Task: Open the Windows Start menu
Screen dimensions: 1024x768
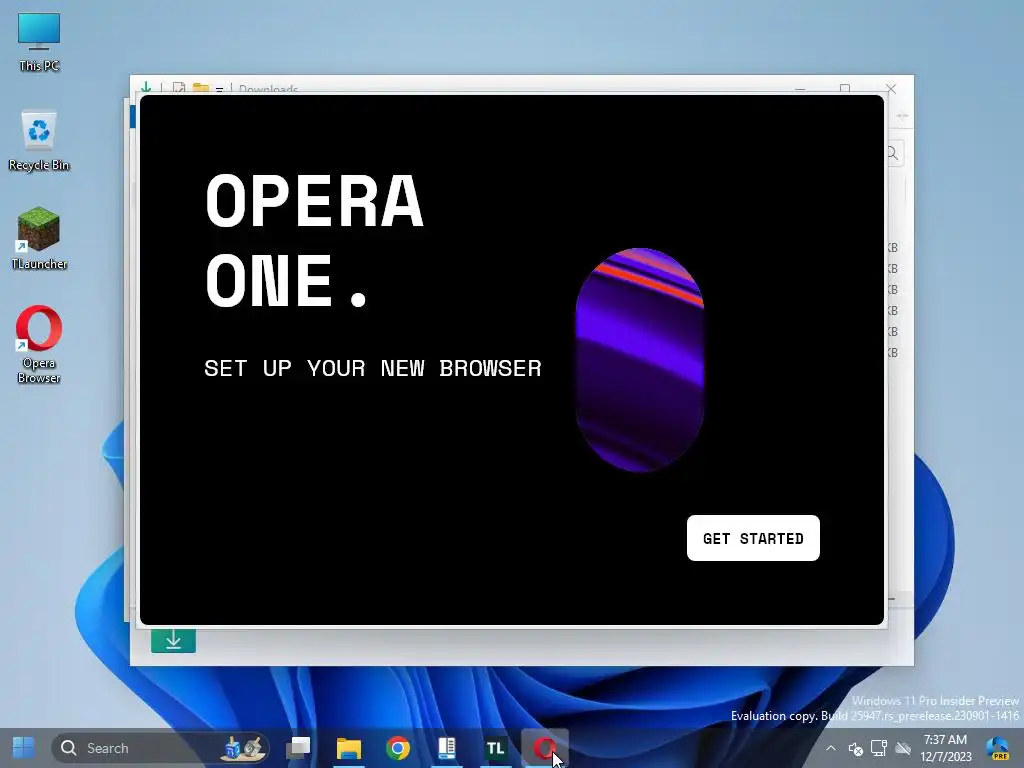Action: click(24, 748)
